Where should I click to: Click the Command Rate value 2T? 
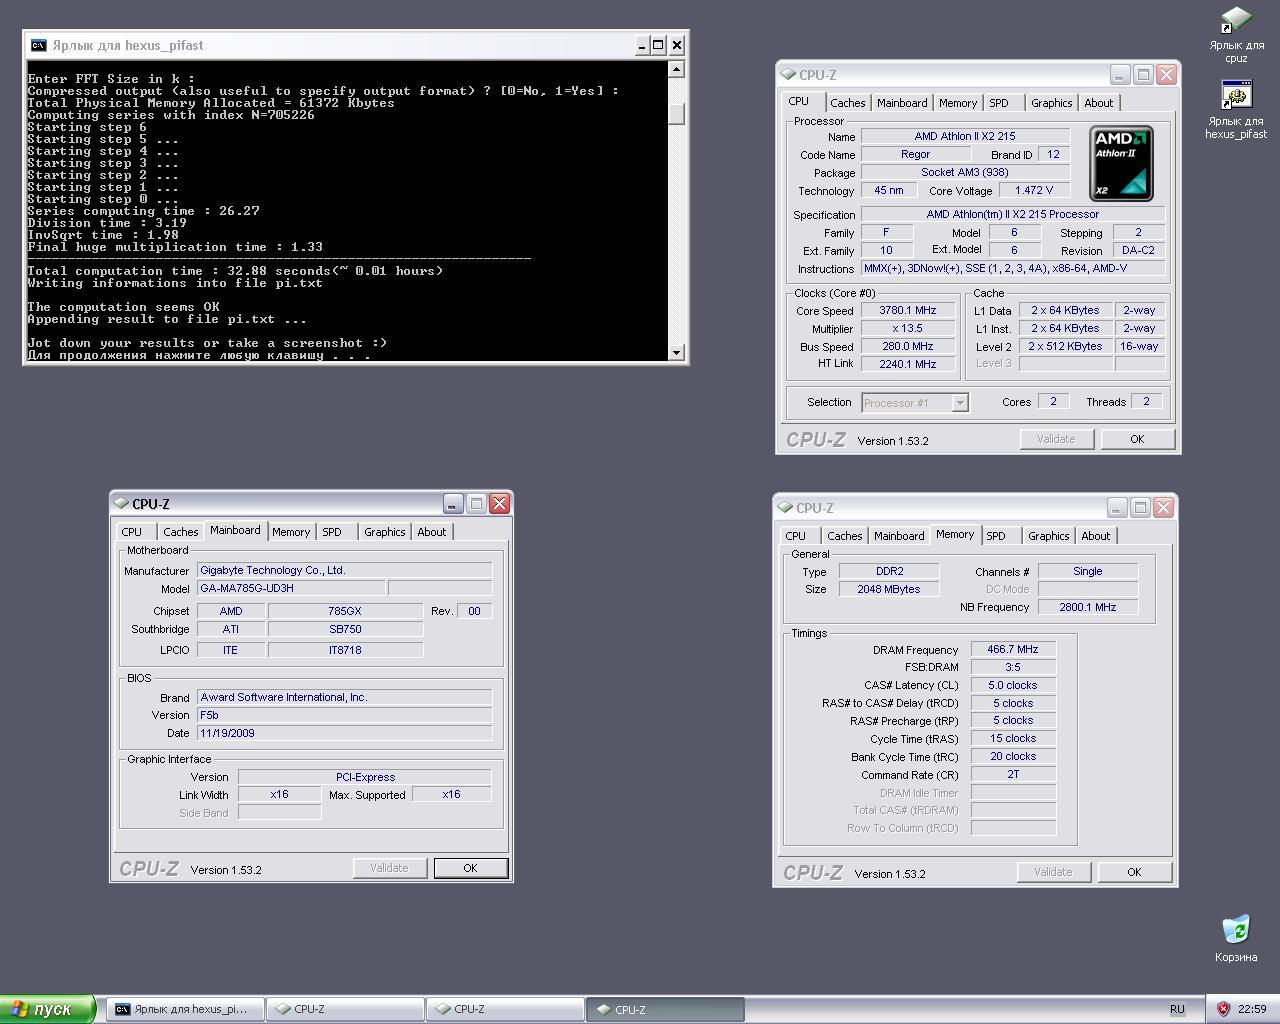tap(1013, 774)
